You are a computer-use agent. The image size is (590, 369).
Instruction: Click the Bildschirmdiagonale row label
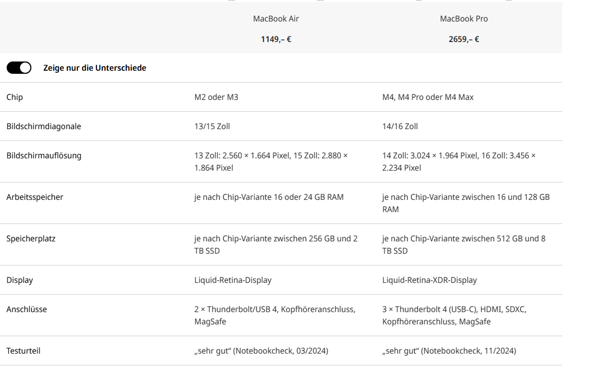pos(44,126)
